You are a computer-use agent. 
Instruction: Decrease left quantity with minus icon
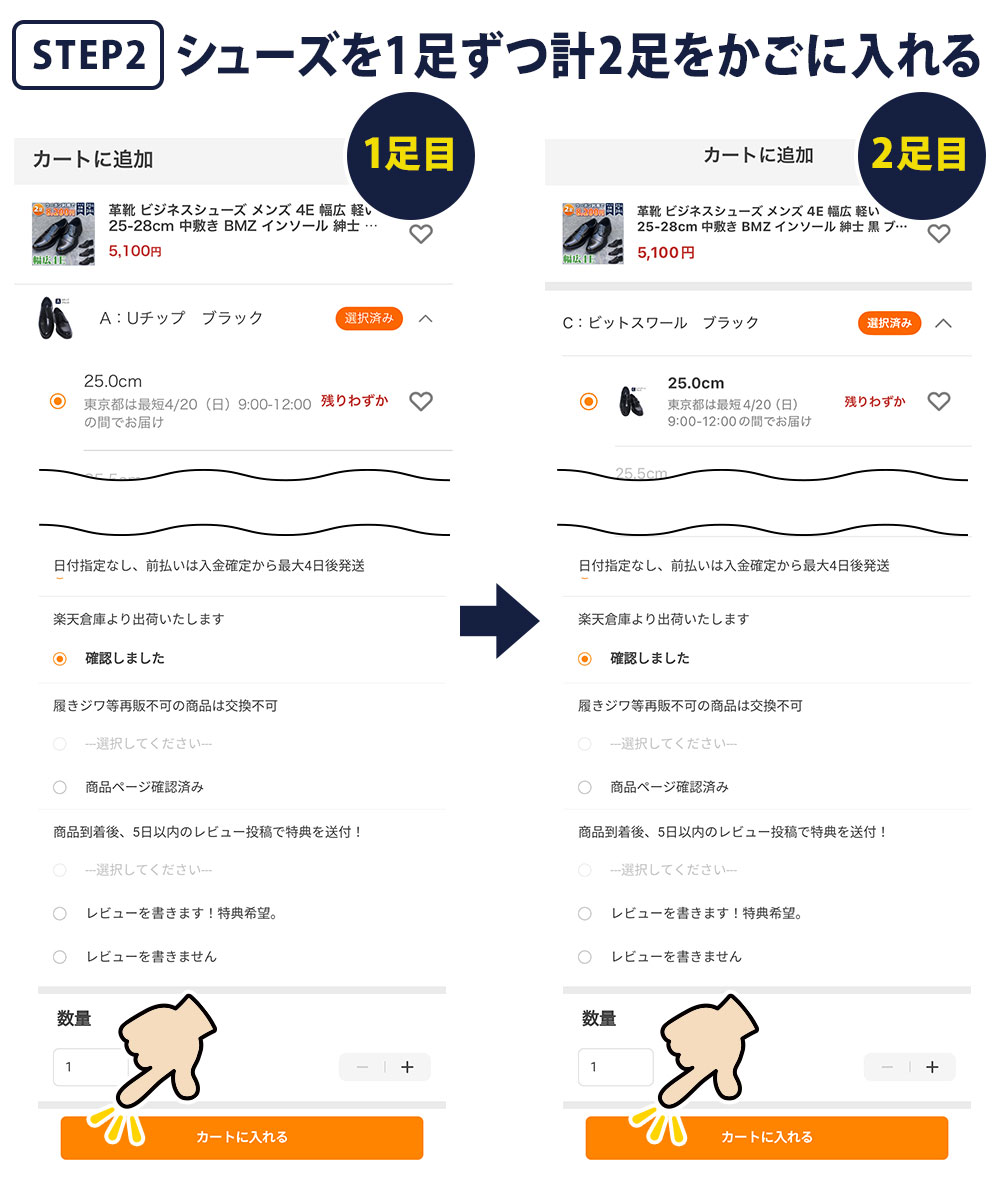pos(362,1067)
